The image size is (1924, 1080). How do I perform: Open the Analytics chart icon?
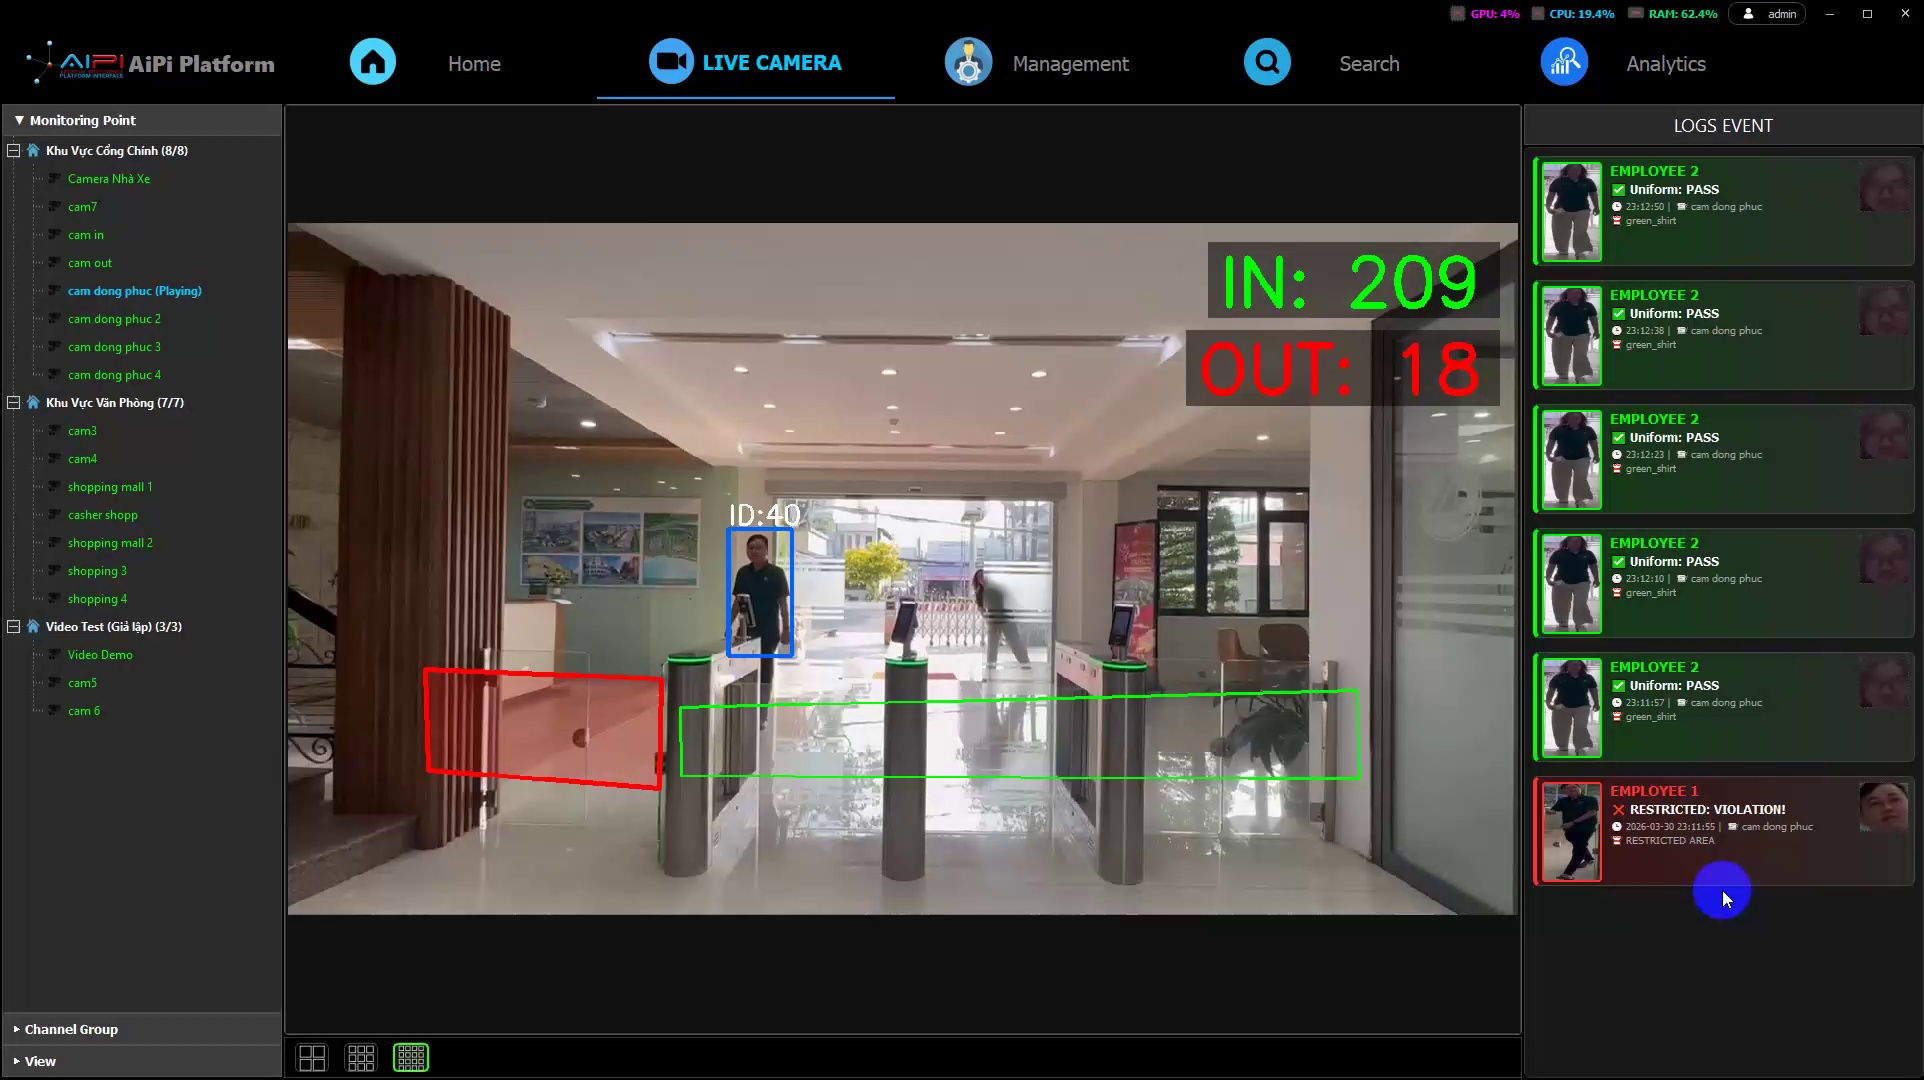[1564, 62]
